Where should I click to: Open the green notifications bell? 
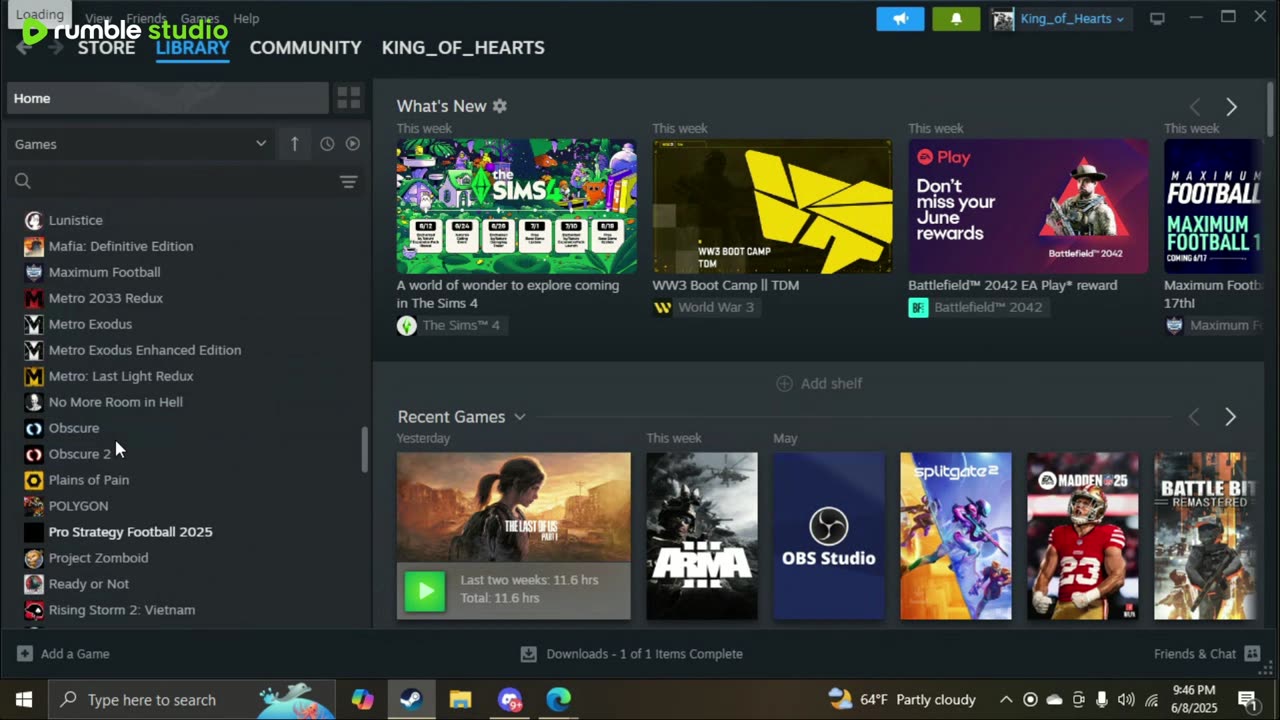tap(956, 19)
